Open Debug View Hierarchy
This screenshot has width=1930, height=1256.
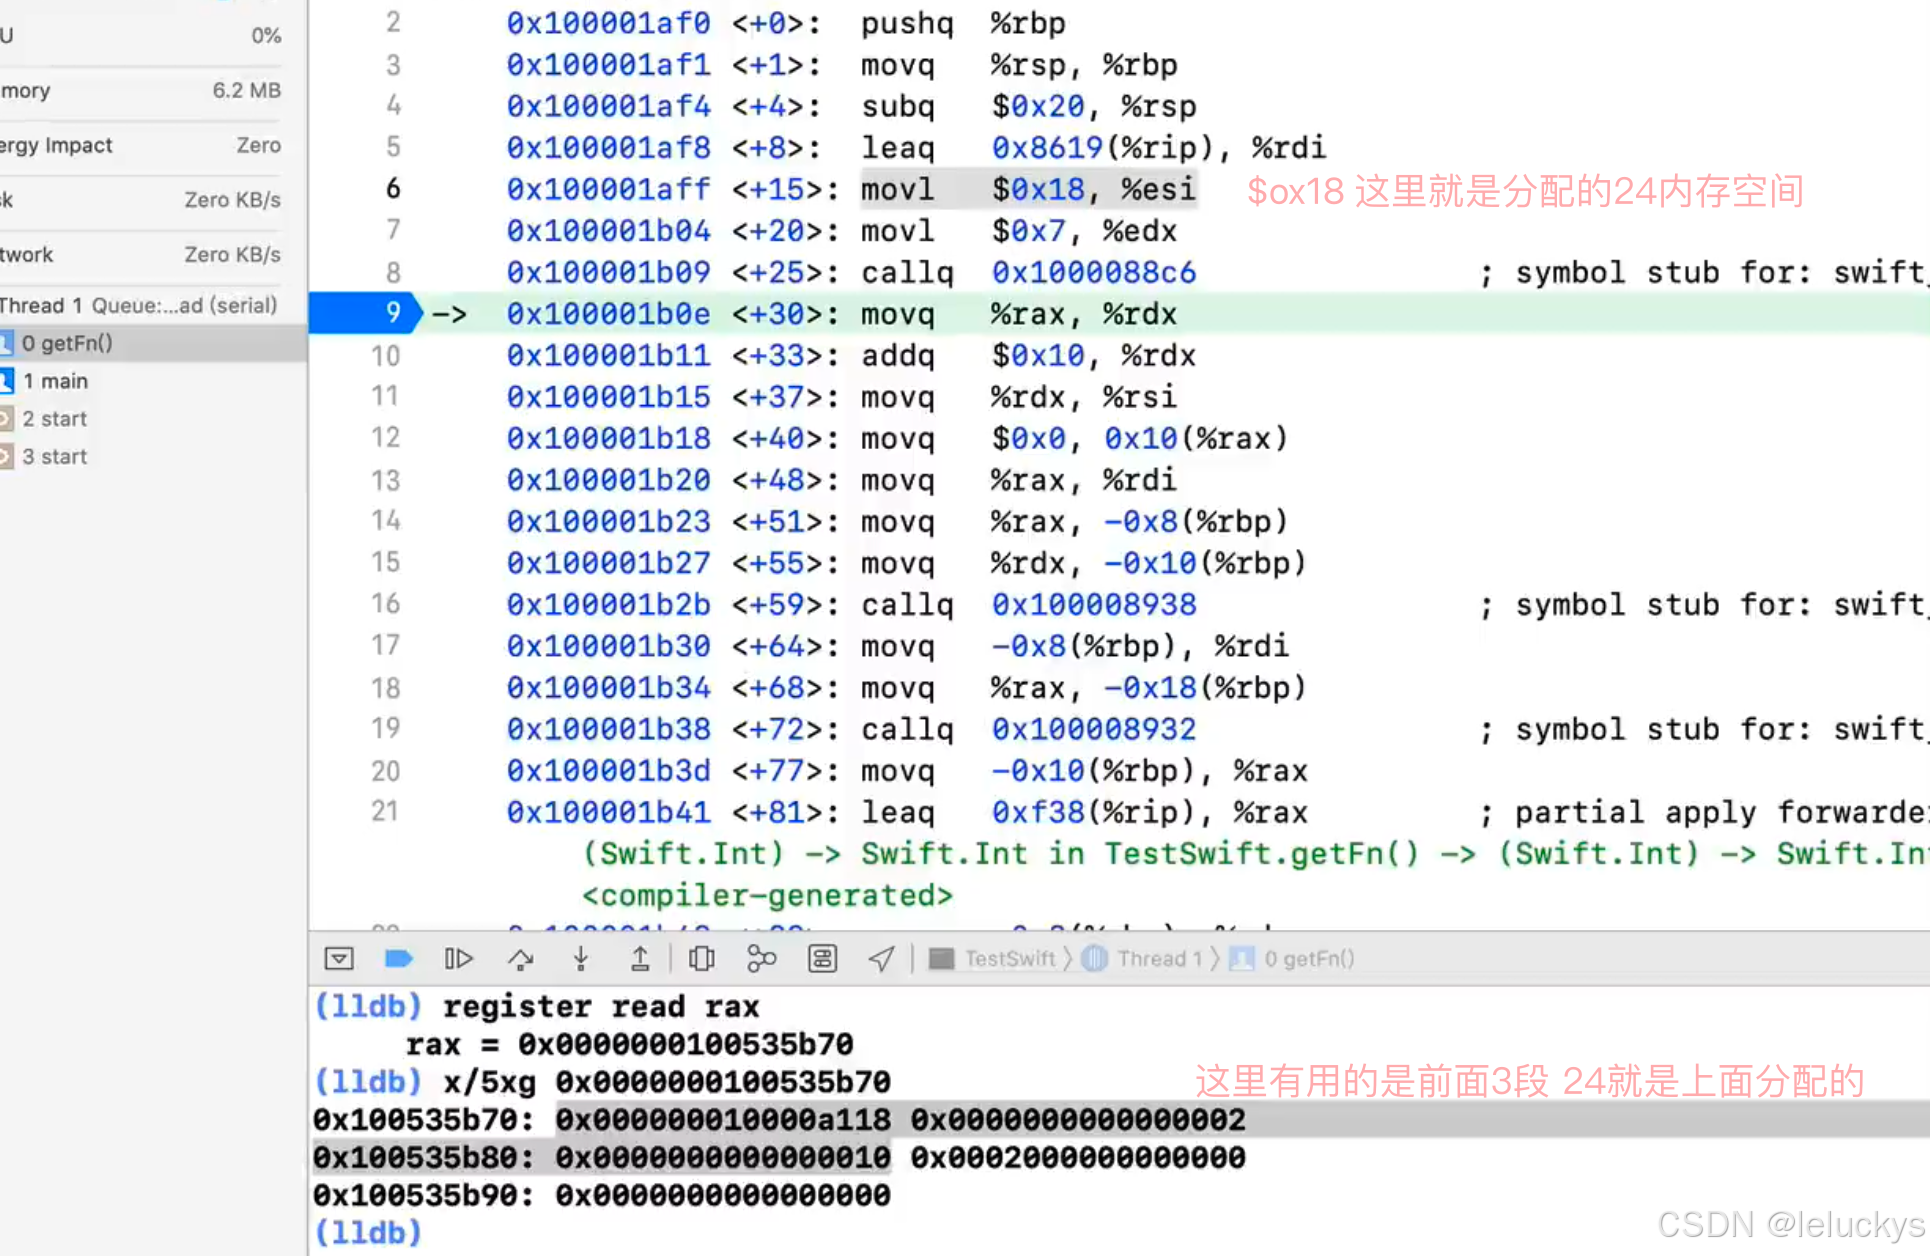tap(702, 959)
